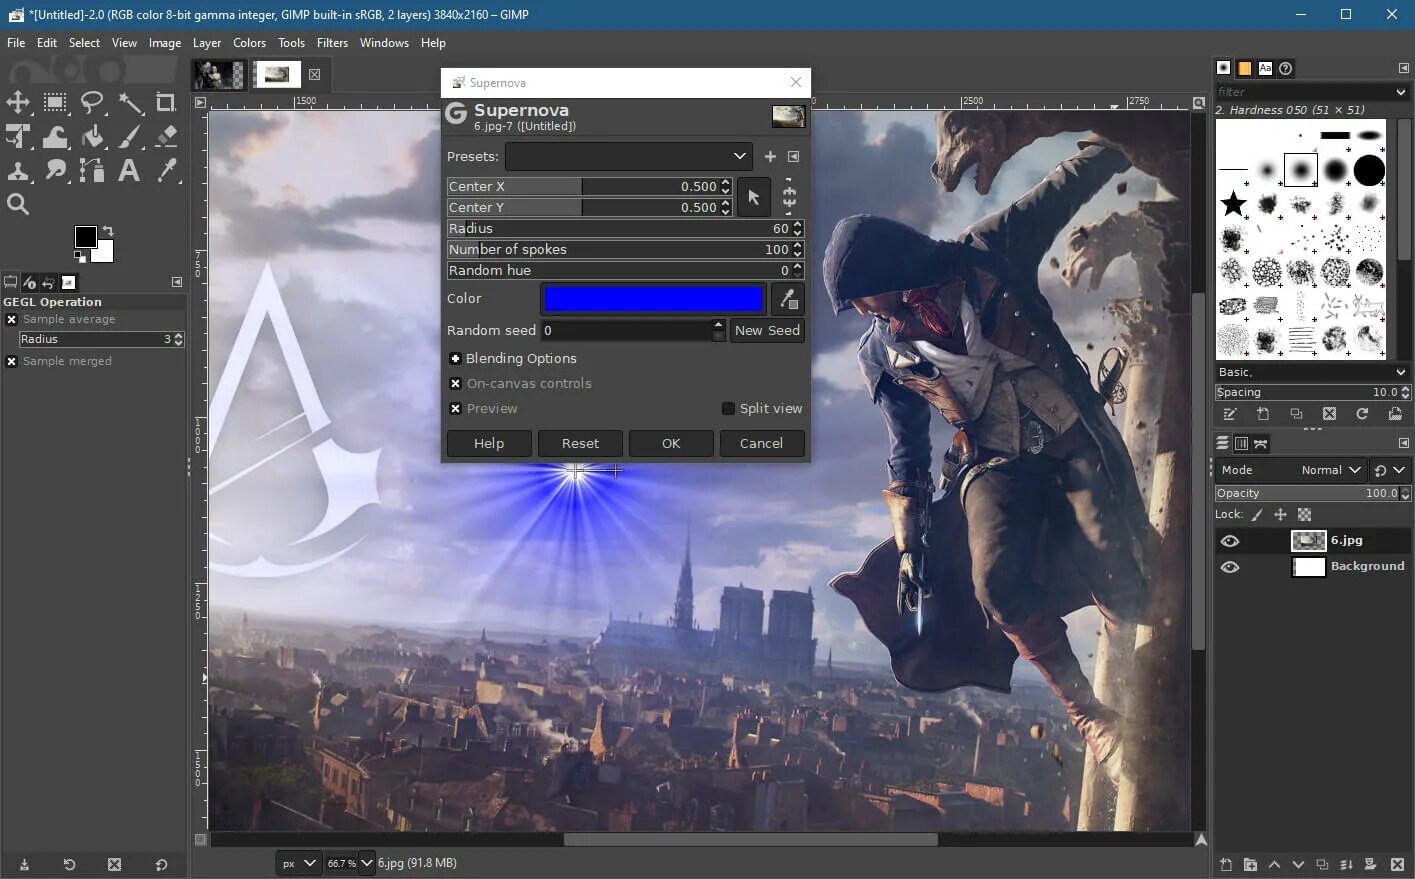Click pick-coordinates cursor button beside Center X
1415x879 pixels.
point(754,197)
